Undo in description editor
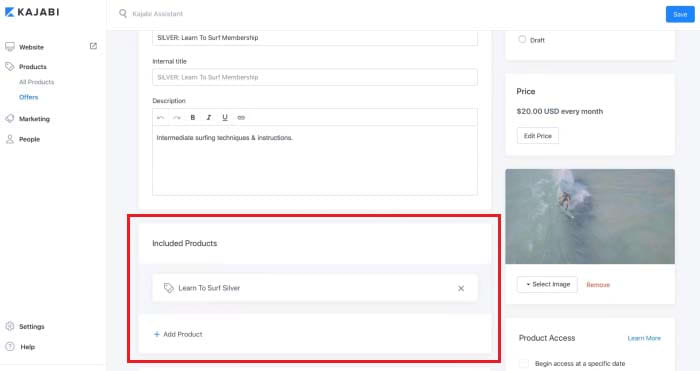Image resolution: width=700 pixels, height=371 pixels. (161, 117)
